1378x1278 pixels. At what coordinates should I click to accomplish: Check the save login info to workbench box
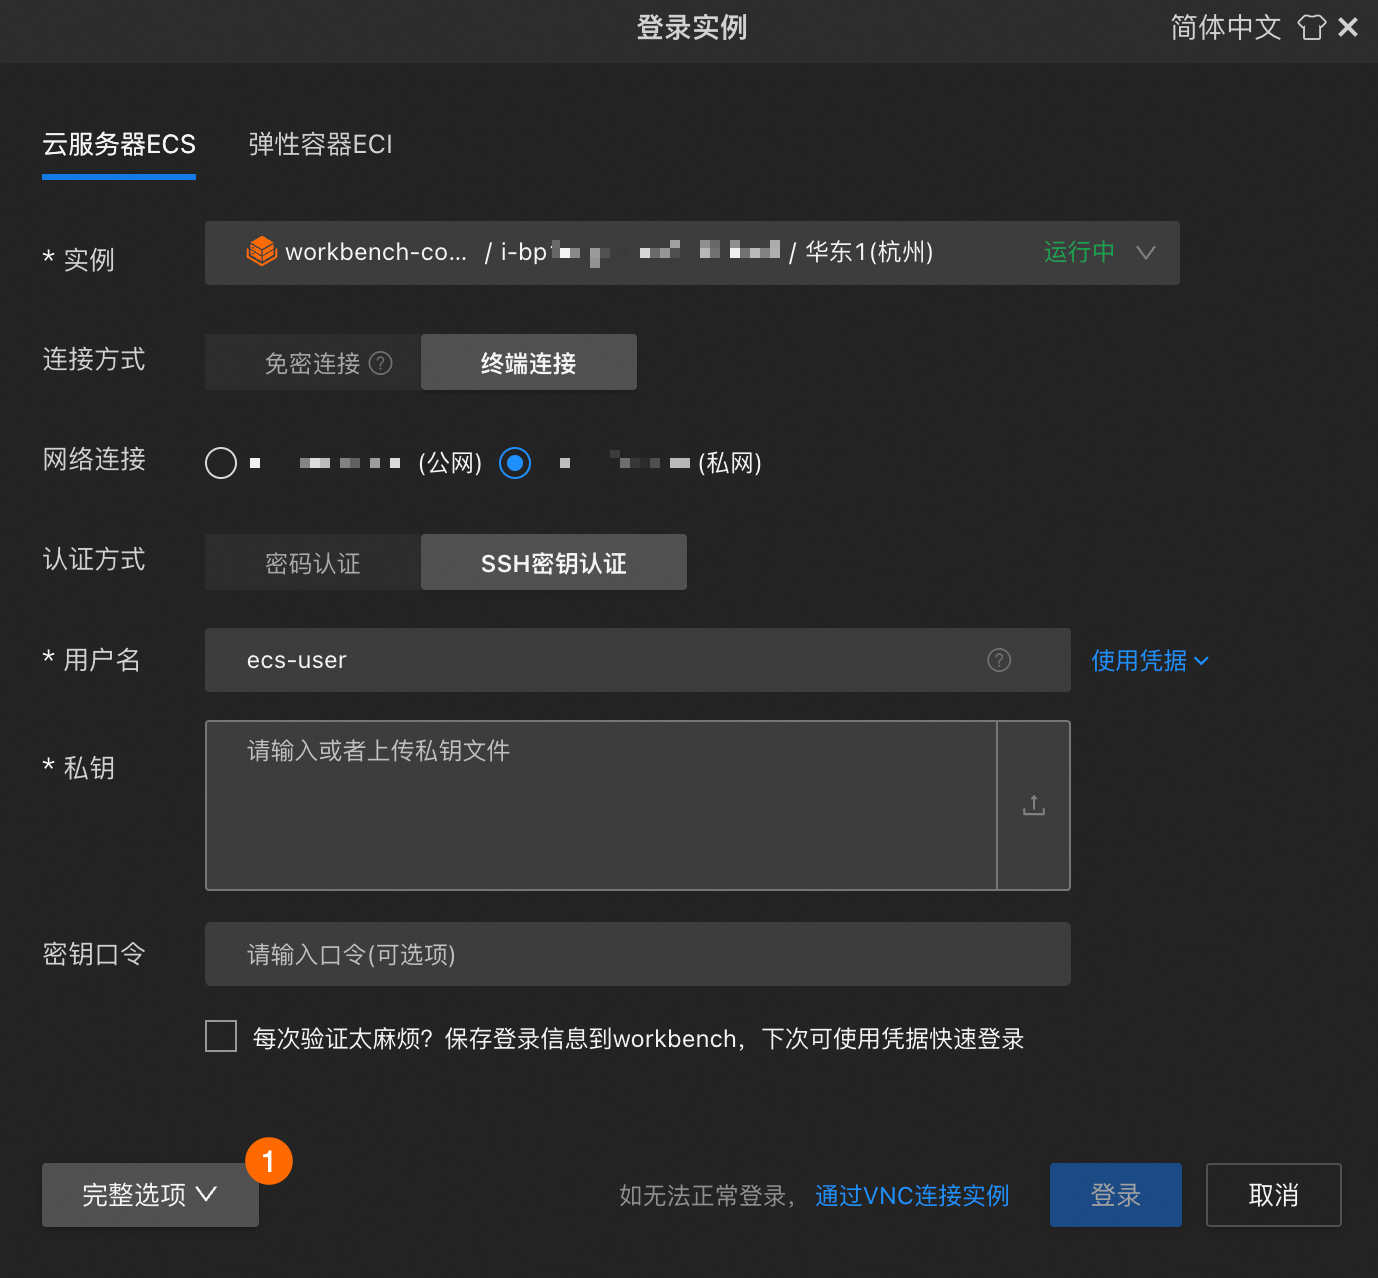coord(221,1036)
